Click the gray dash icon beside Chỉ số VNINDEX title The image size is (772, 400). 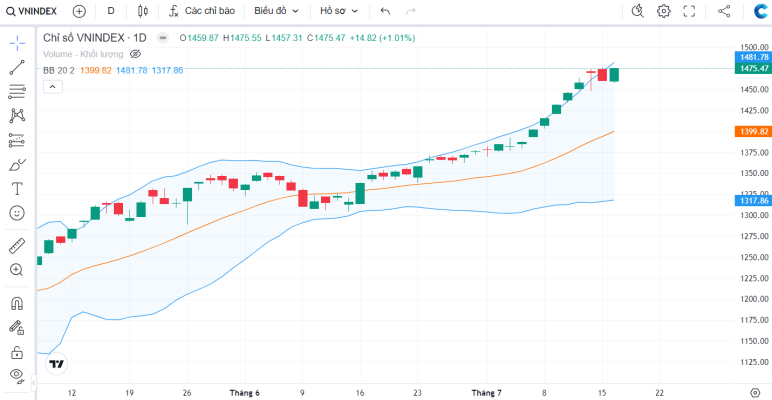[x=162, y=38]
